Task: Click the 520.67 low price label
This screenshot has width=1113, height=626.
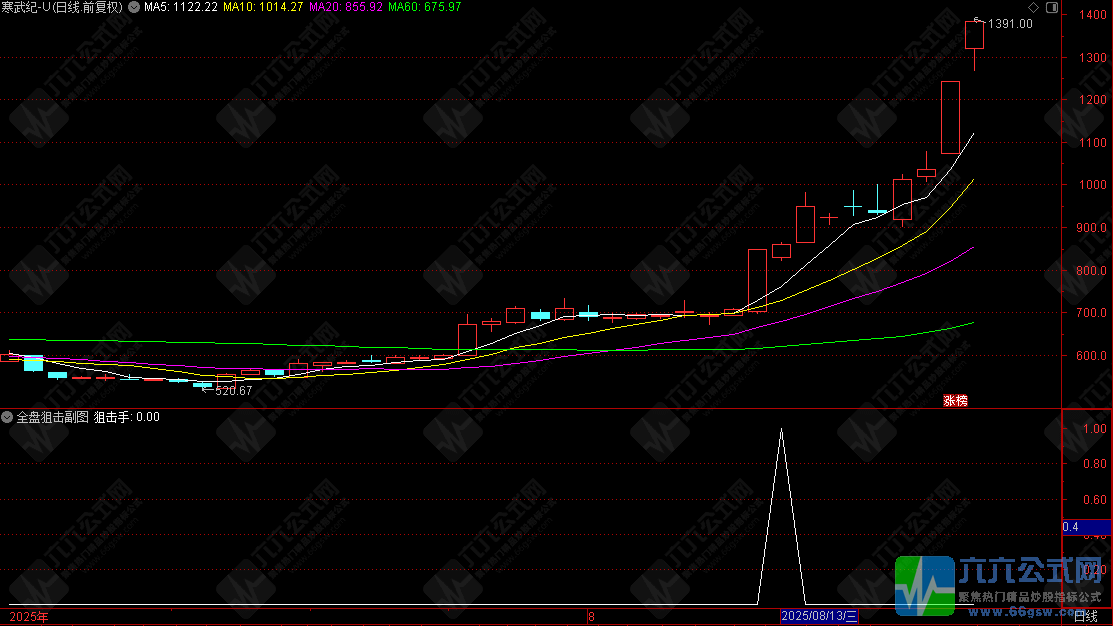Action: coord(234,391)
